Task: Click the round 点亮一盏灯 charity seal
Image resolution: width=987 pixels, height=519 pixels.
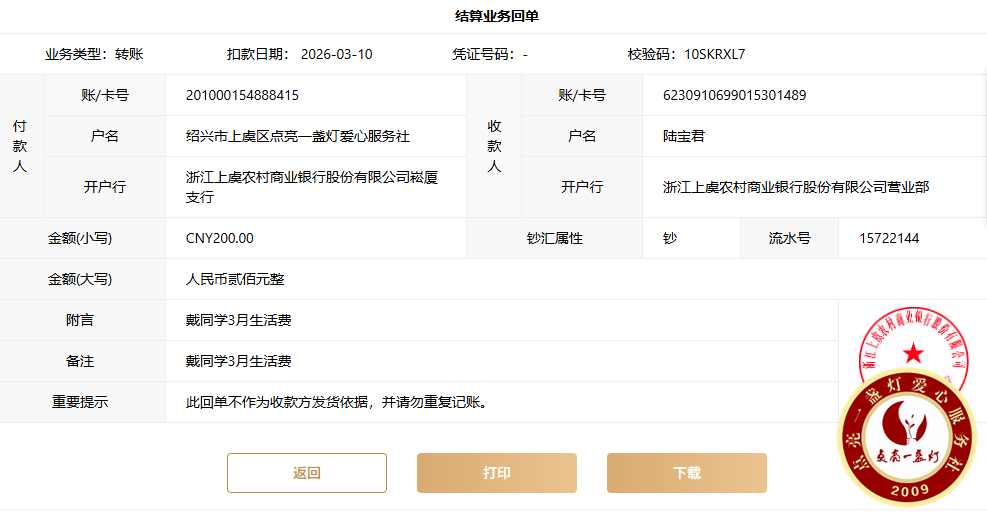Action: tap(912, 443)
